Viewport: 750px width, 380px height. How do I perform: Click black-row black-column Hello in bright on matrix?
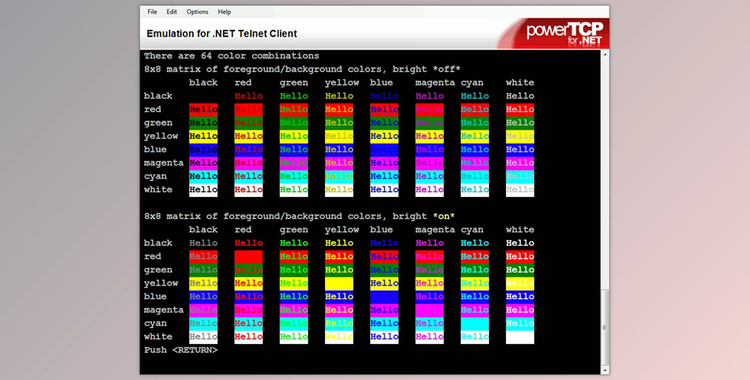click(x=203, y=243)
